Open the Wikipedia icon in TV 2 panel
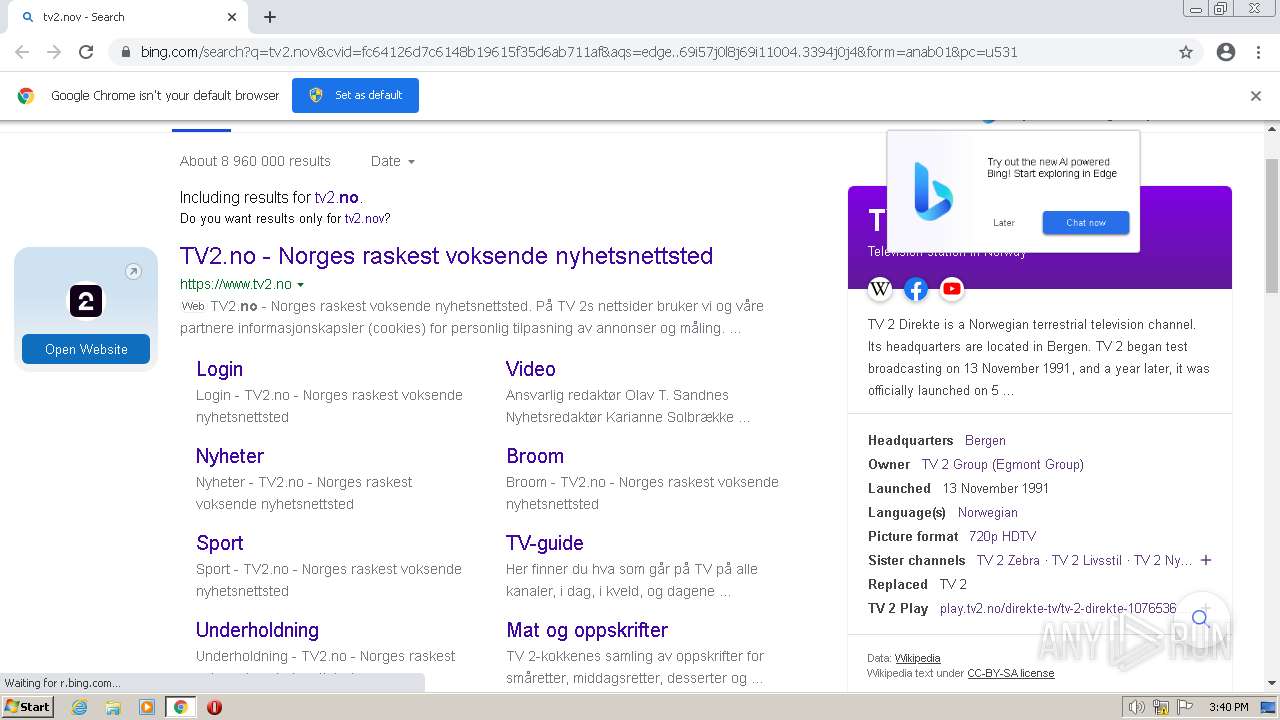The width and height of the screenshot is (1280, 720). tap(880, 289)
